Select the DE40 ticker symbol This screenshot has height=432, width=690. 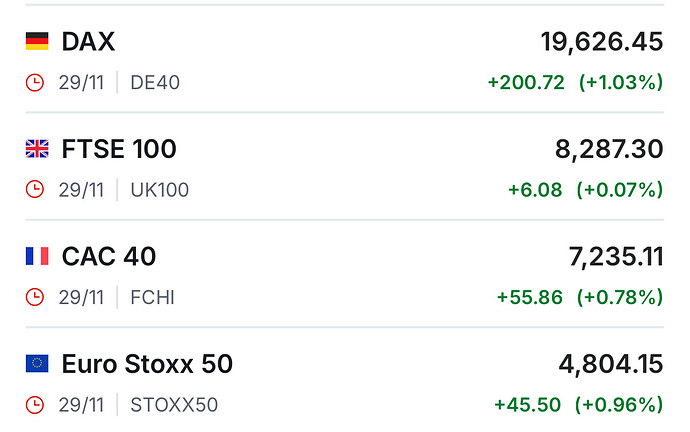[x=155, y=82]
